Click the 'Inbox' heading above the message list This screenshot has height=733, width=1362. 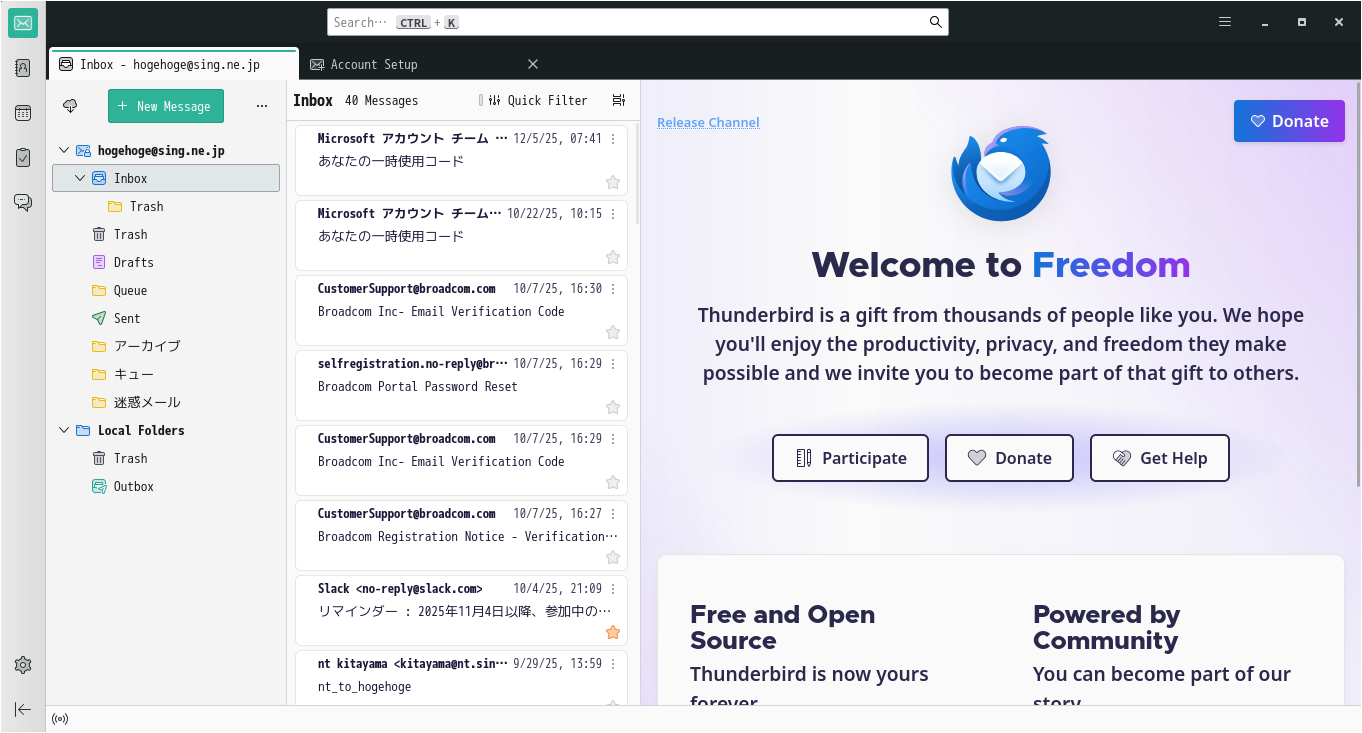(x=313, y=100)
